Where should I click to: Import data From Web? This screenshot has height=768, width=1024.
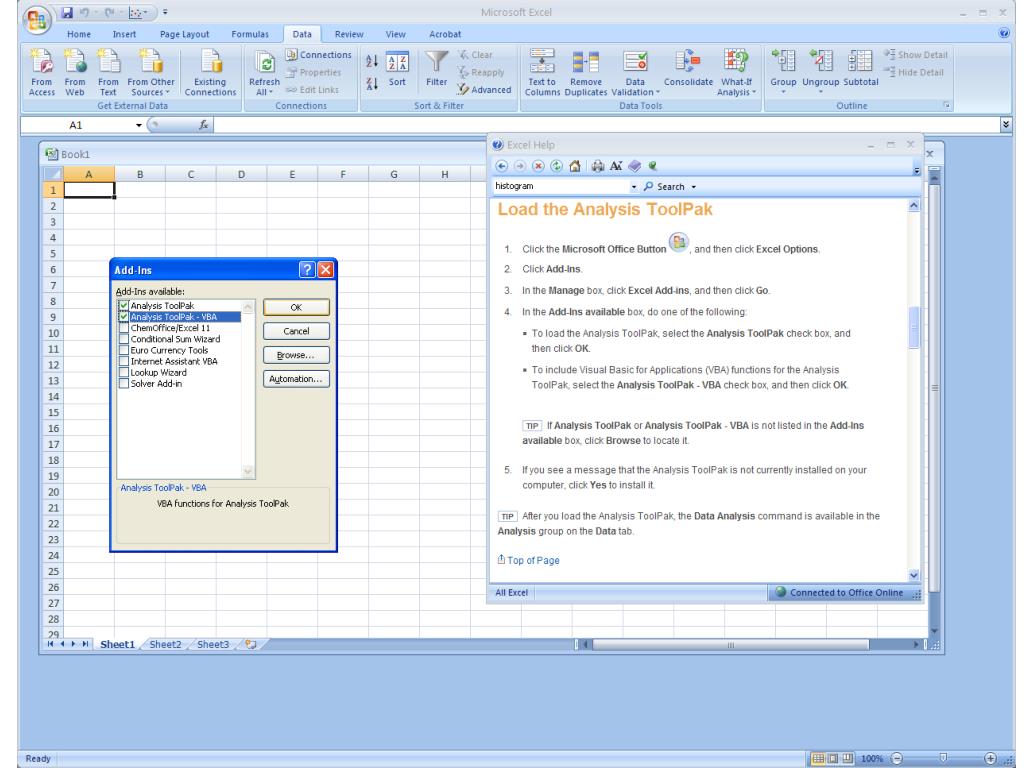point(74,73)
